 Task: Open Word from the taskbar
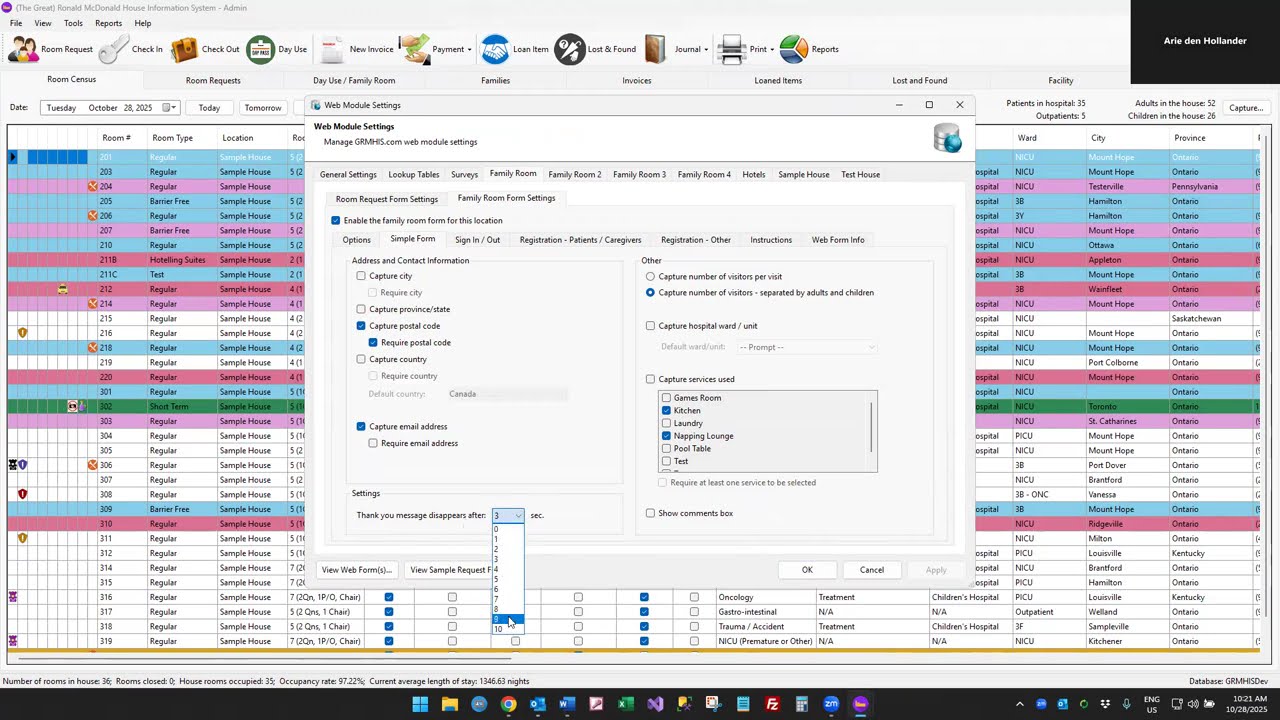click(567, 704)
